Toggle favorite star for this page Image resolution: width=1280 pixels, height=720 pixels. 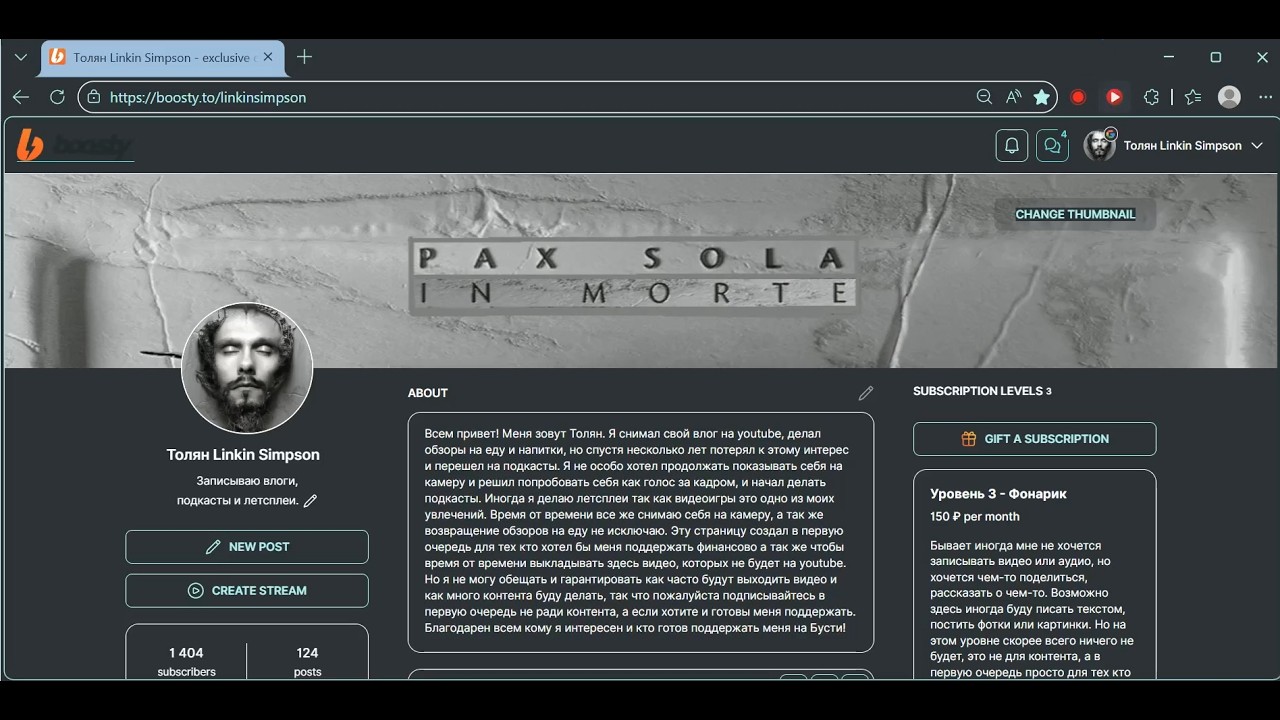(1042, 97)
